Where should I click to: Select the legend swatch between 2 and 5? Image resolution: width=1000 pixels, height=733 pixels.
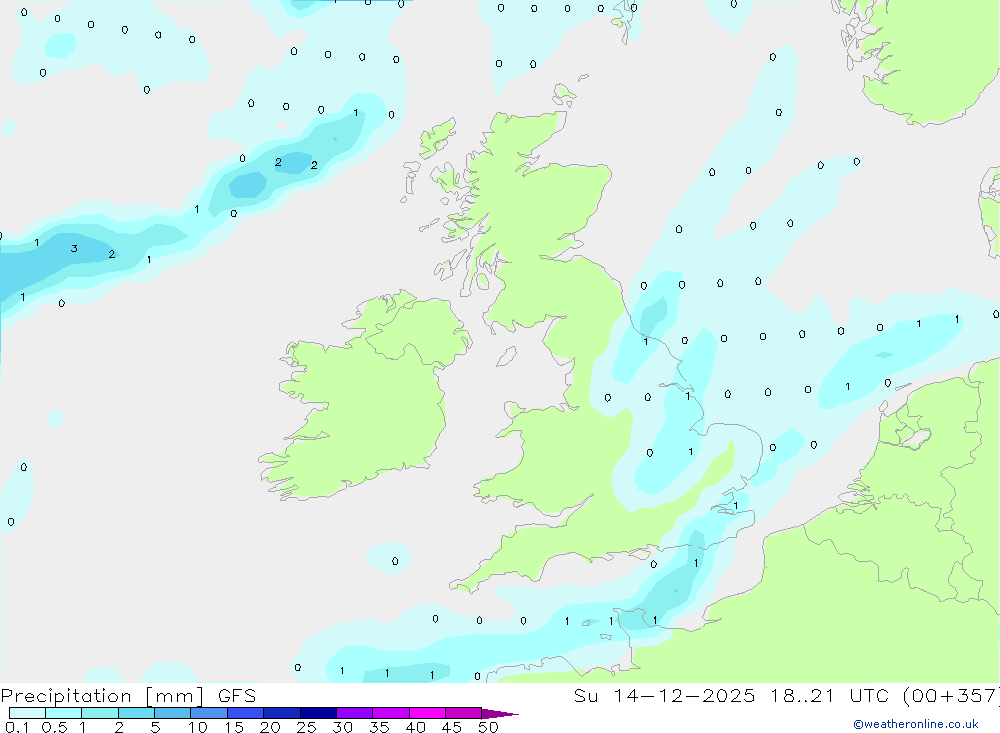[136, 713]
